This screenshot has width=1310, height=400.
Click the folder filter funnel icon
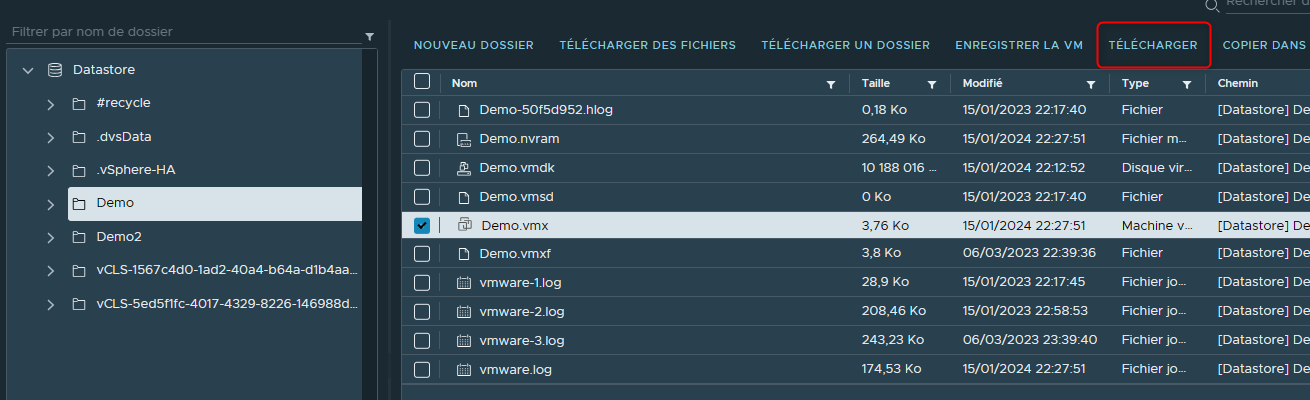pos(369,36)
